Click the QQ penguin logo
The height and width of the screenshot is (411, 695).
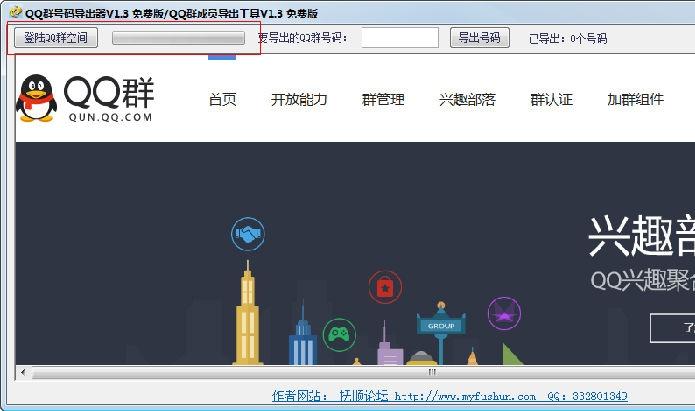tap(36, 98)
